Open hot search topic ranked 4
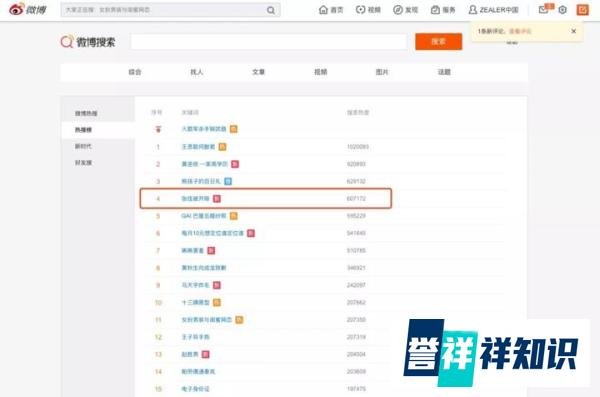 [x=195, y=199]
